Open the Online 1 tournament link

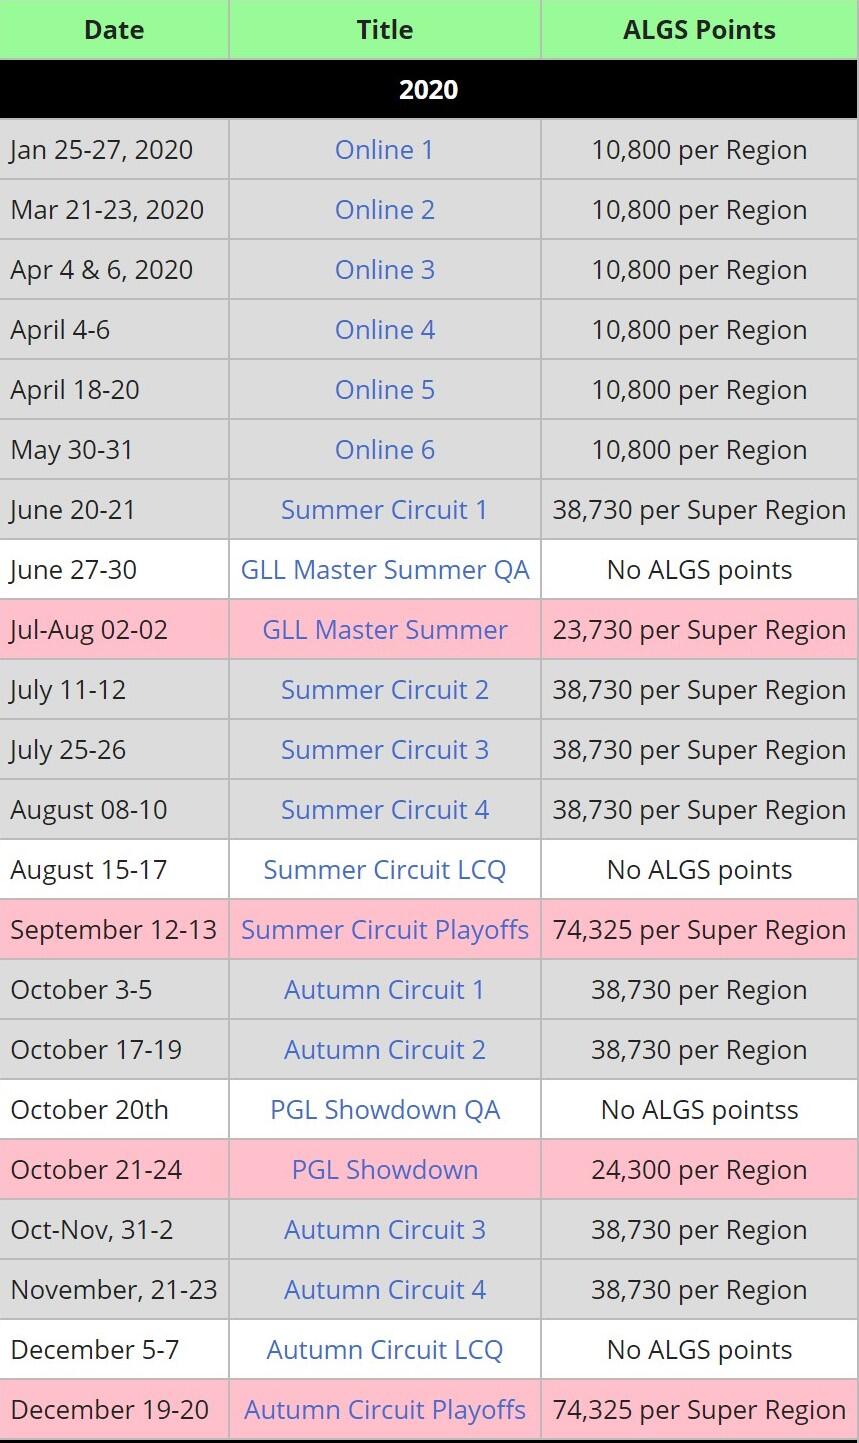pyautogui.click(x=384, y=150)
